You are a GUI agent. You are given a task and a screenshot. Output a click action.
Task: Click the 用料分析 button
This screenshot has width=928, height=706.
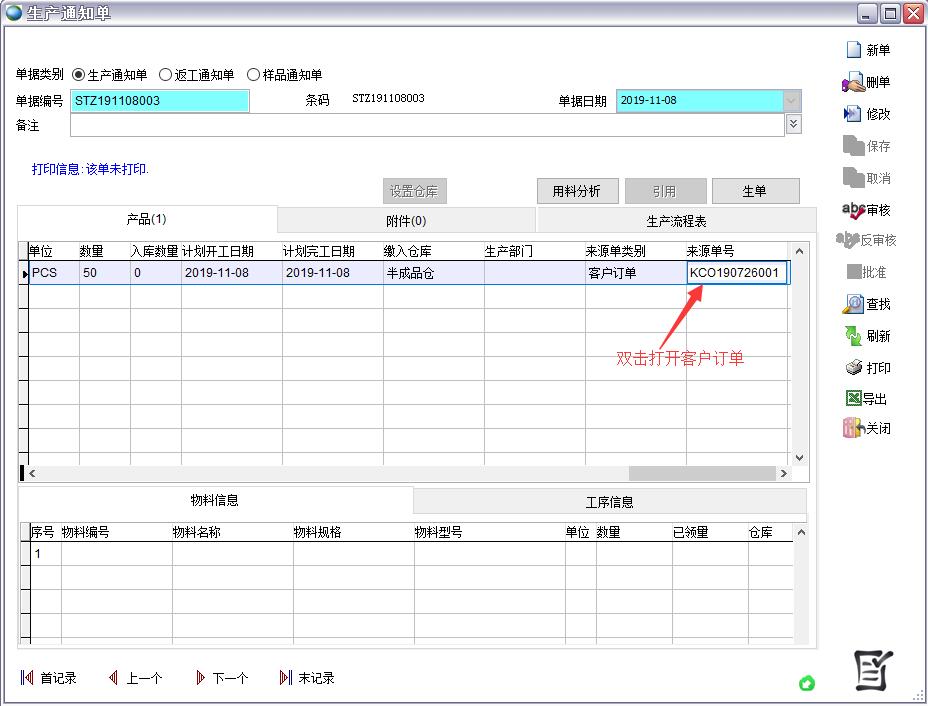577,191
